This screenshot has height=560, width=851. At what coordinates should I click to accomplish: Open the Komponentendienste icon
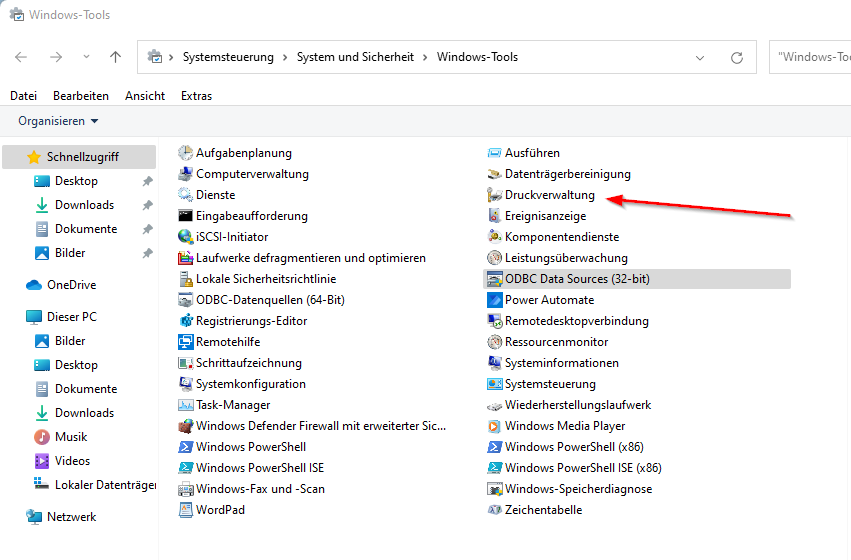(494, 237)
